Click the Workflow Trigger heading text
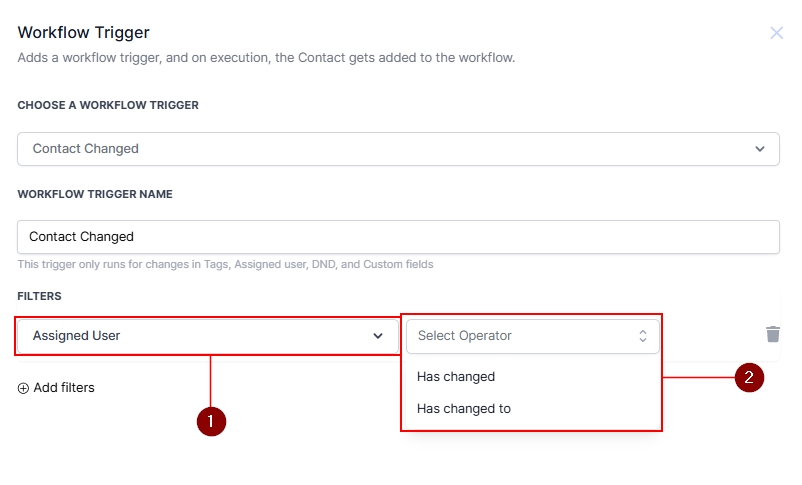The width and height of the screenshot is (802, 485). coord(83,33)
